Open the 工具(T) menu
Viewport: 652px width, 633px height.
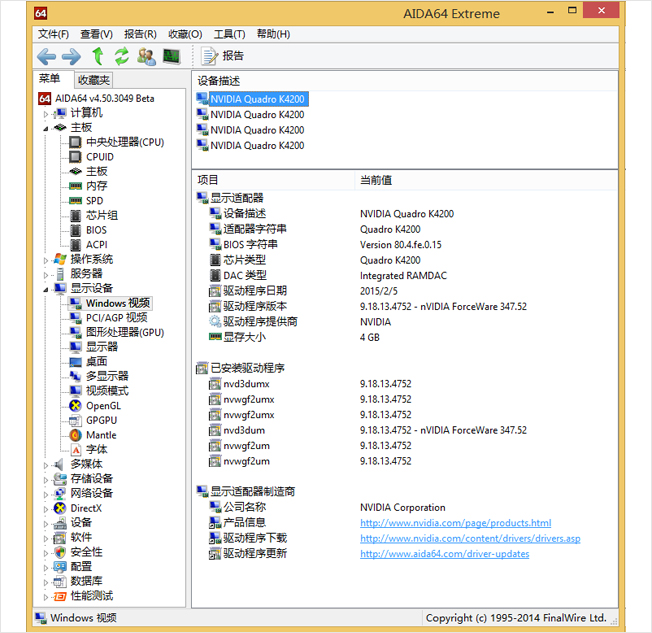(x=230, y=34)
